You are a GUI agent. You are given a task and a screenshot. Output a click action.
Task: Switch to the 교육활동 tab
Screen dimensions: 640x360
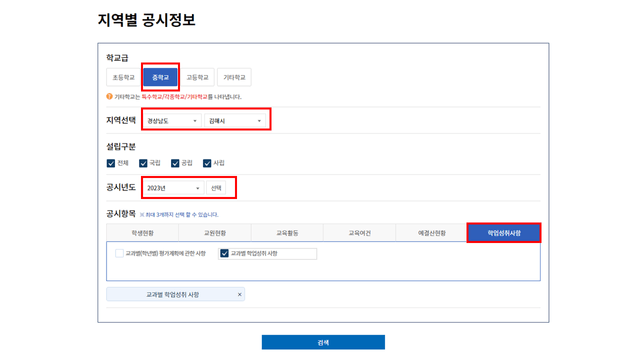coord(287,233)
